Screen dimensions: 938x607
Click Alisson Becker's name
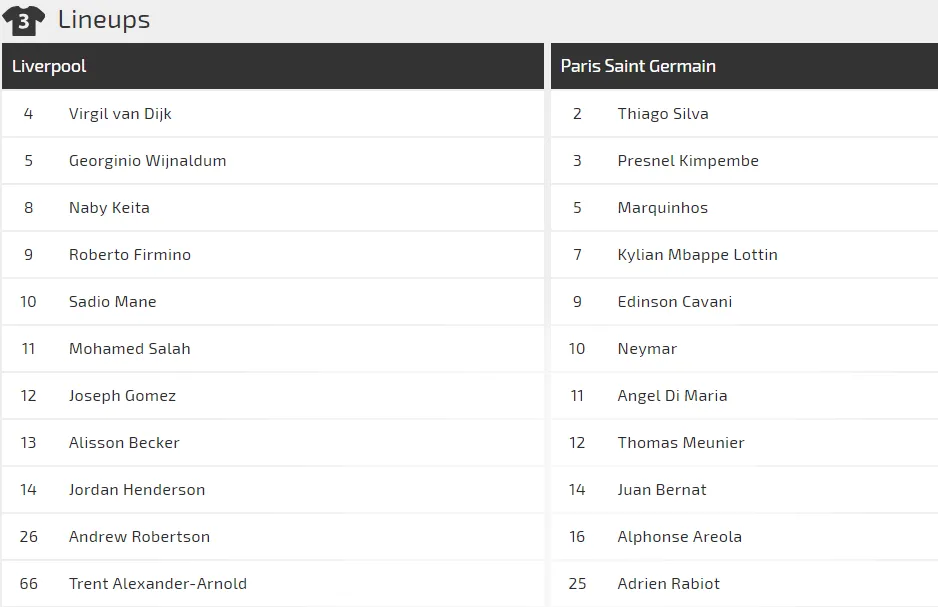point(124,443)
